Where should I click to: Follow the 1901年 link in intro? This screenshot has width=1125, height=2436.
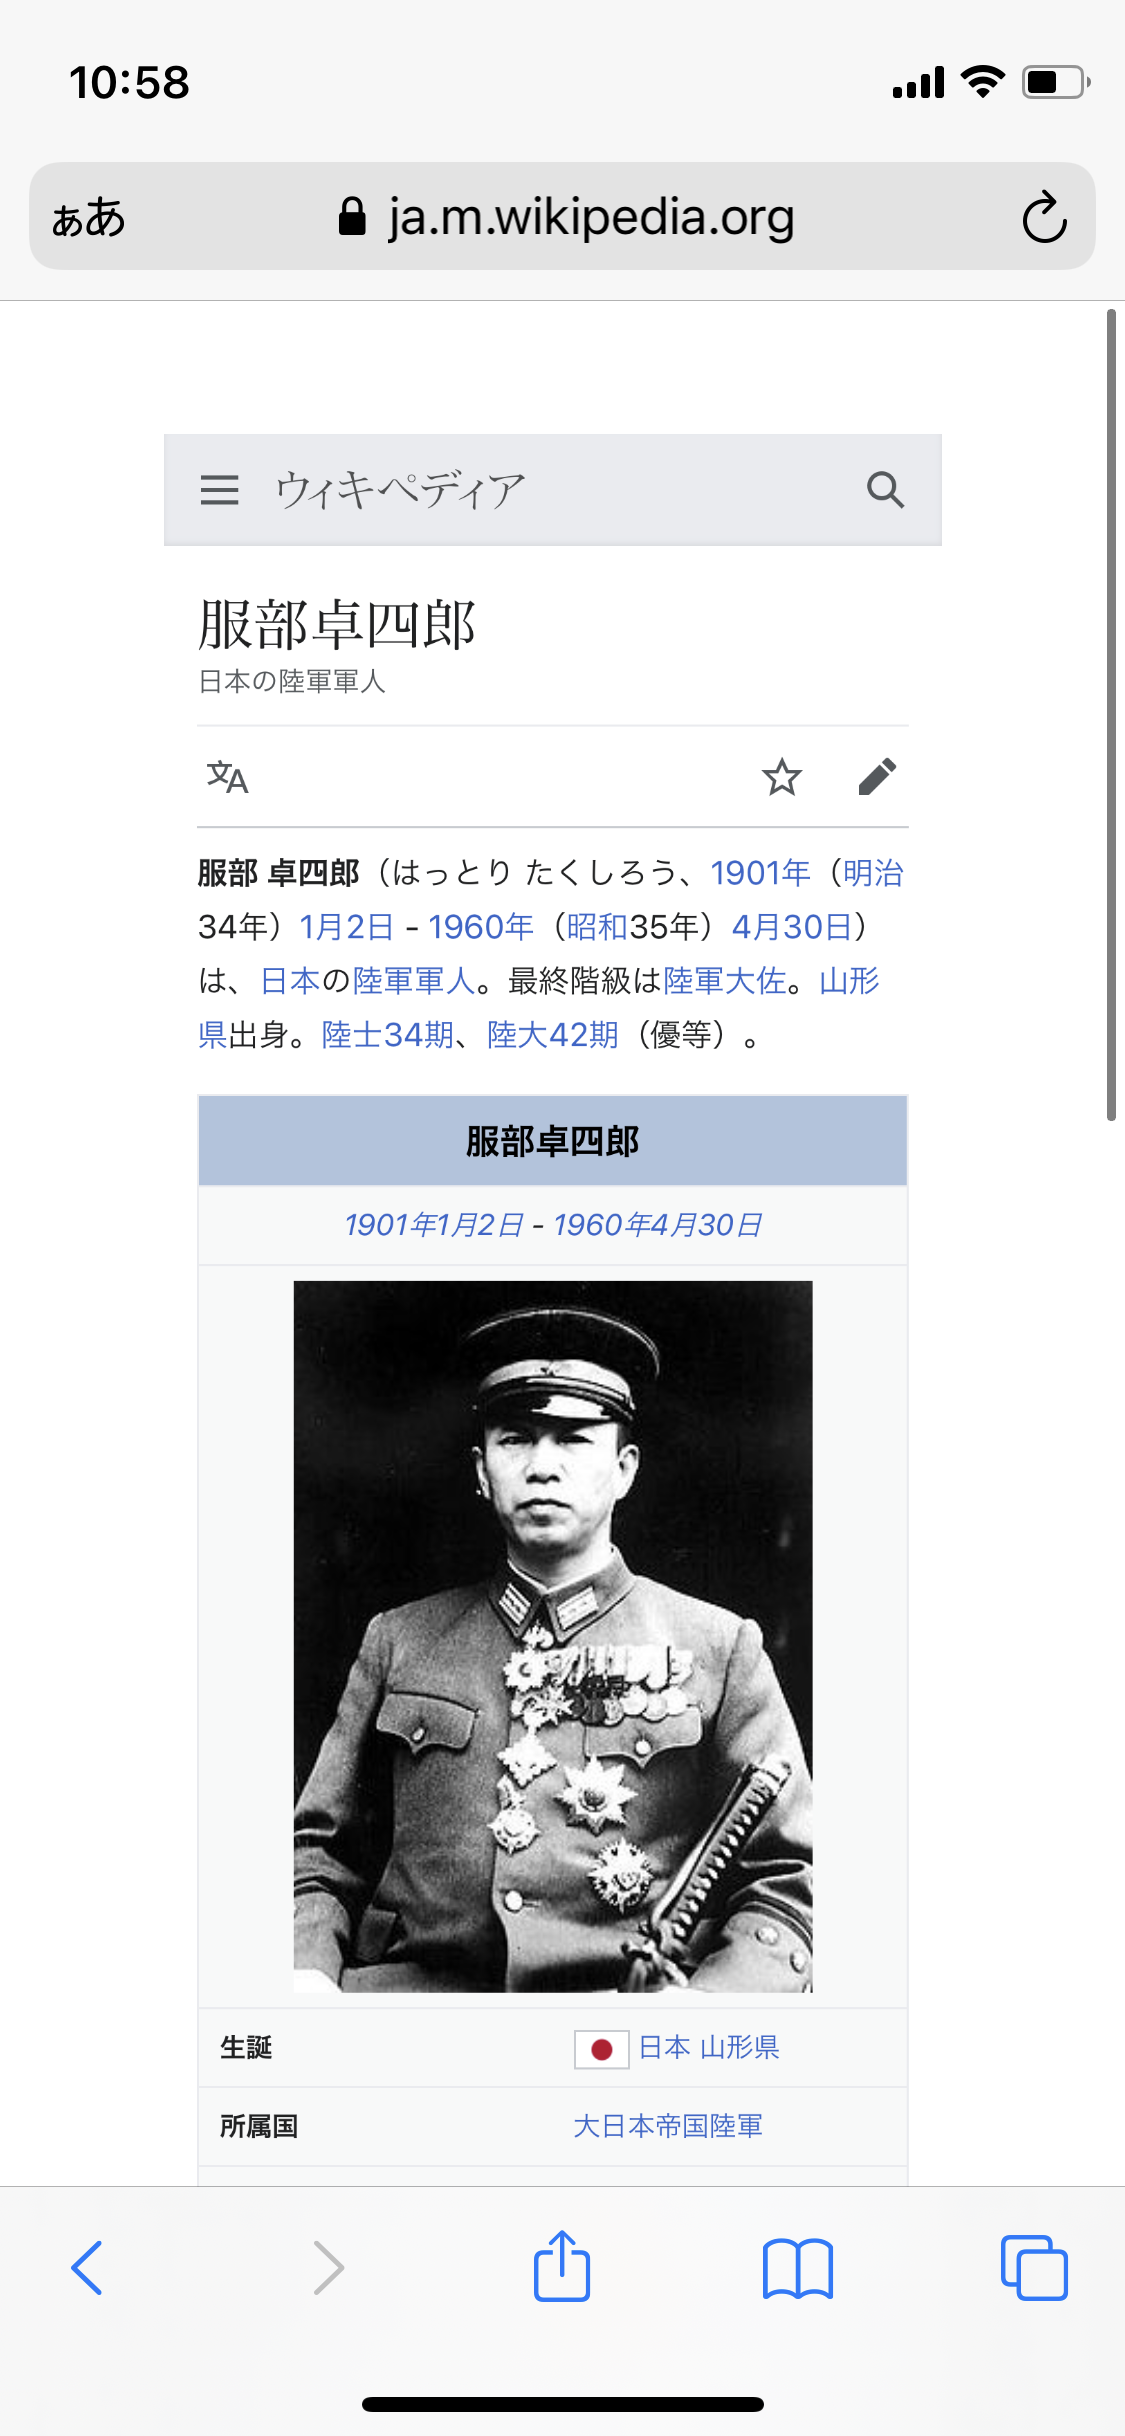point(760,873)
